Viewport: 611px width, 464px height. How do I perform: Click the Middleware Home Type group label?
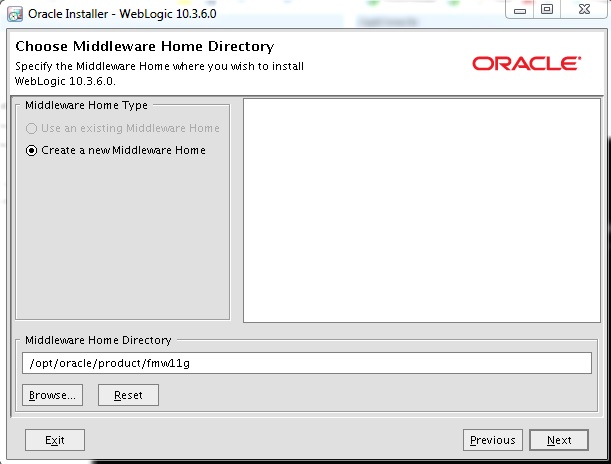[x=86, y=104]
